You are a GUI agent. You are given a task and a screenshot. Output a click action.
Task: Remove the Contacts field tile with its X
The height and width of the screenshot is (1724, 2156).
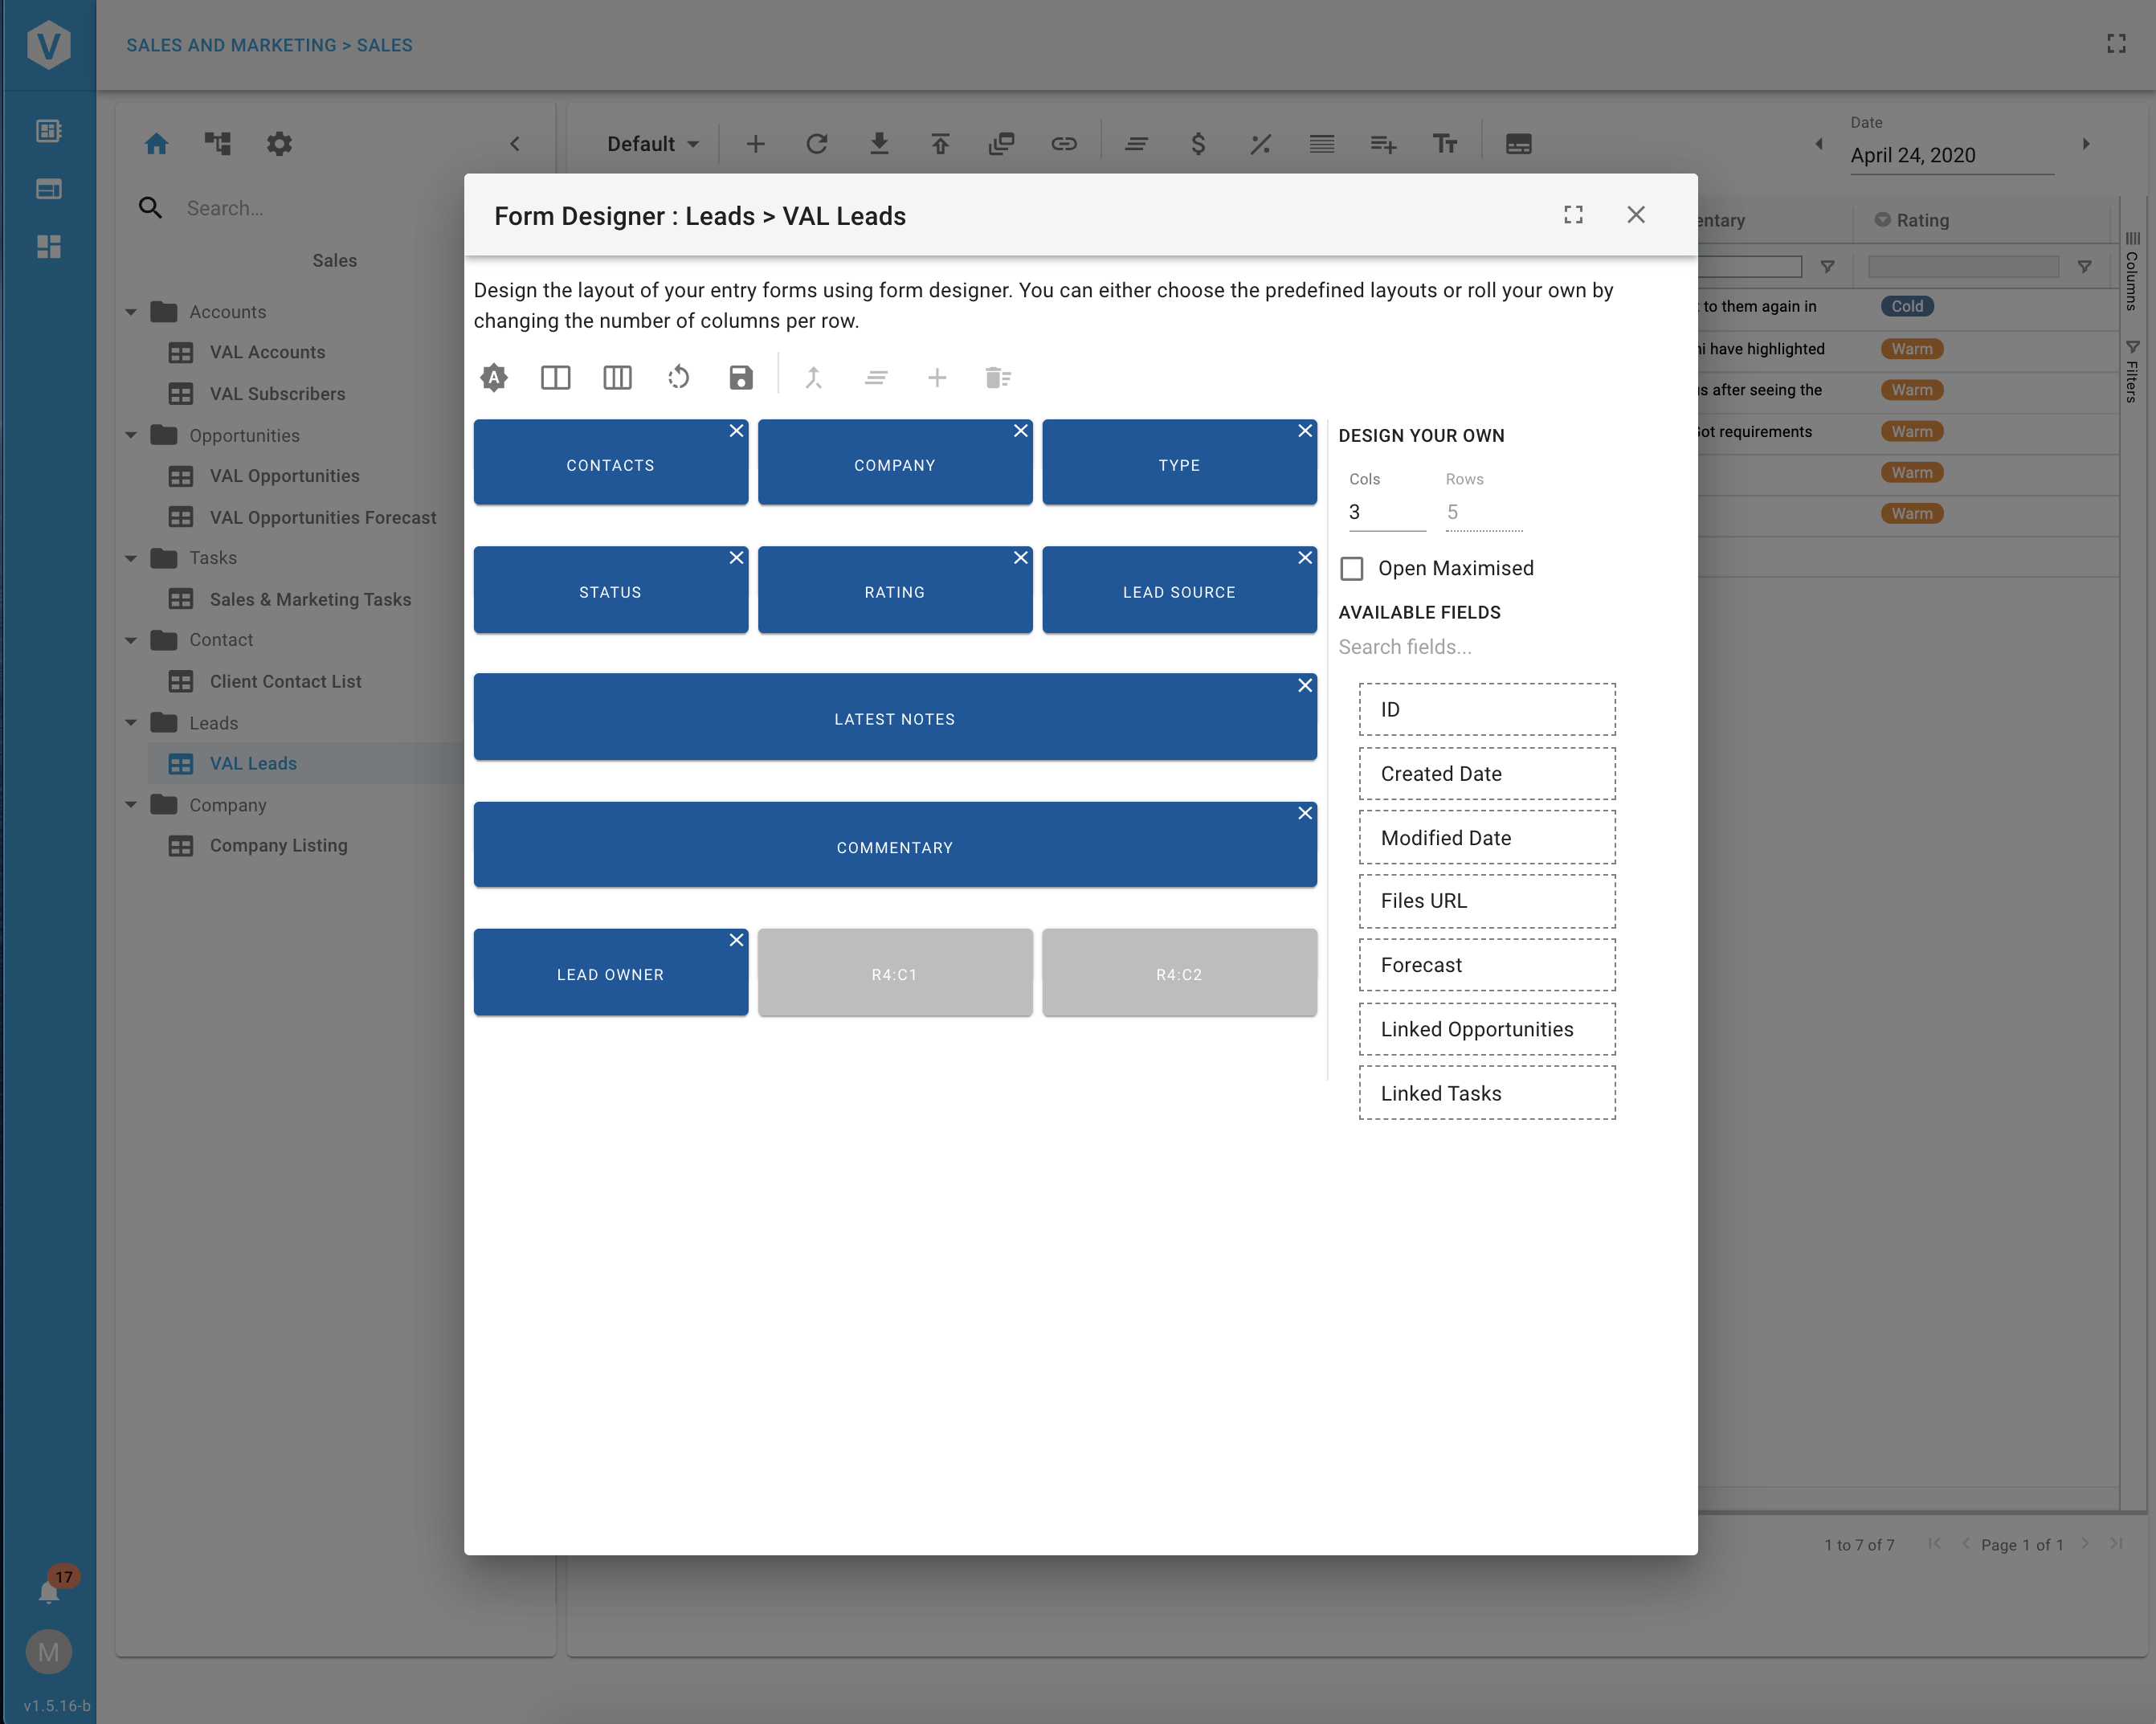coord(736,431)
